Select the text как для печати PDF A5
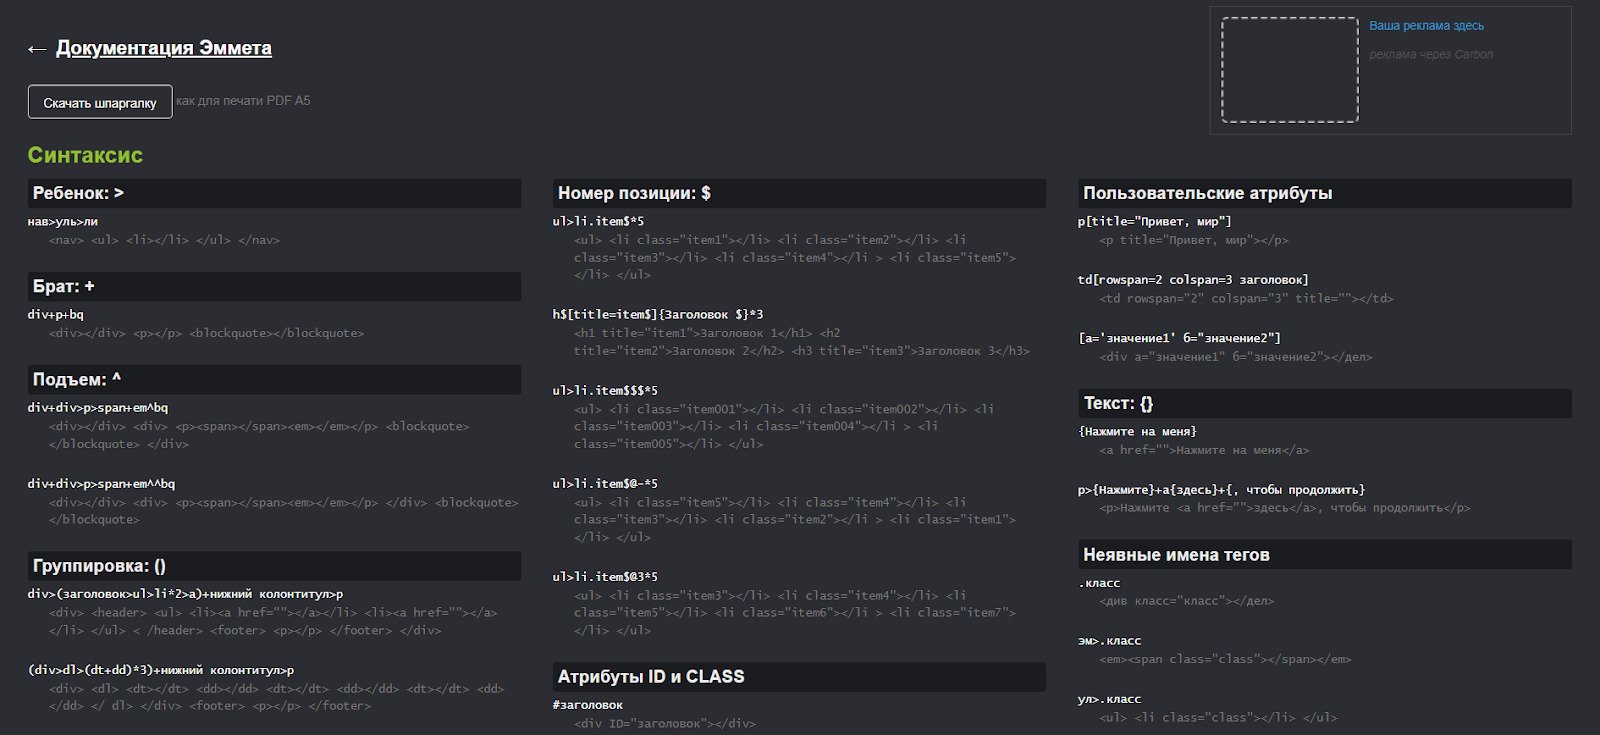Screen dimensions: 1600x735 coord(243,101)
